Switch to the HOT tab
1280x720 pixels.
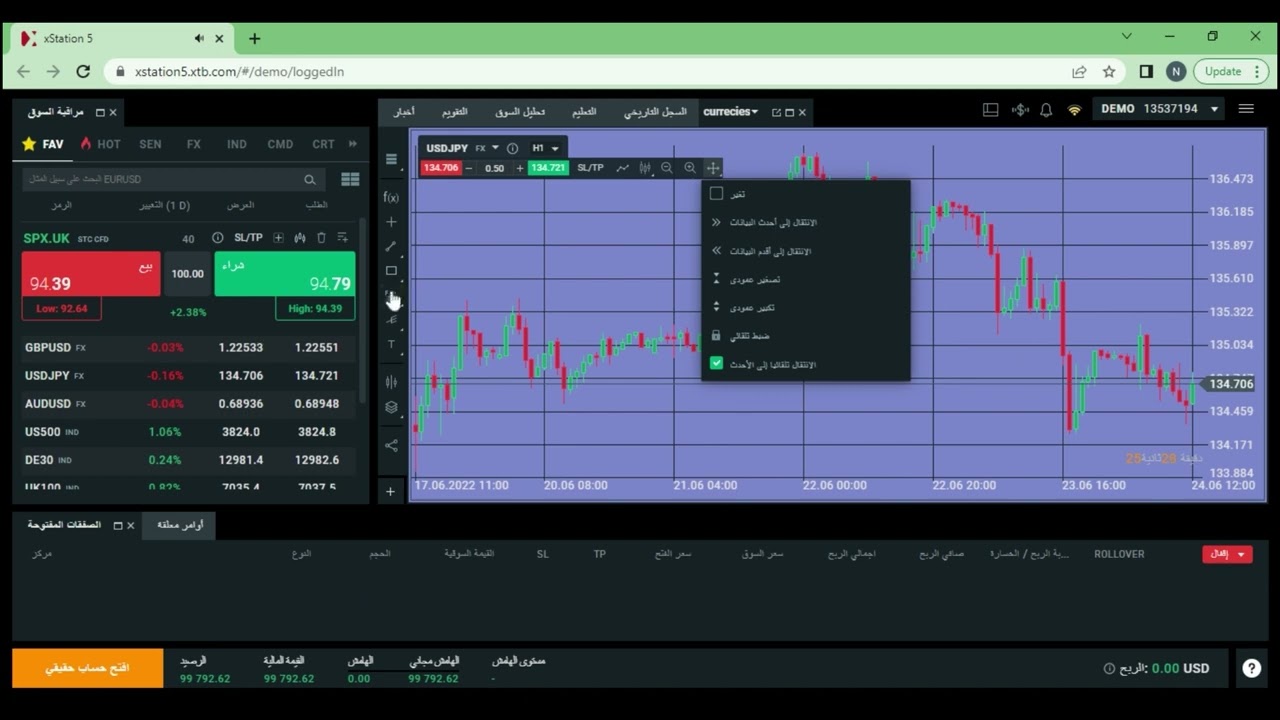click(101, 144)
